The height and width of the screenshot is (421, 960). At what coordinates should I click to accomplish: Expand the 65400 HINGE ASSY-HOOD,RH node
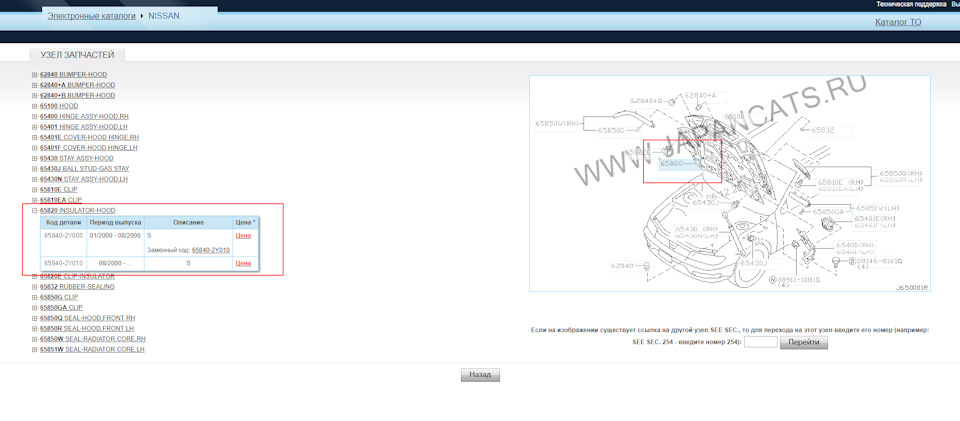tap(34, 116)
